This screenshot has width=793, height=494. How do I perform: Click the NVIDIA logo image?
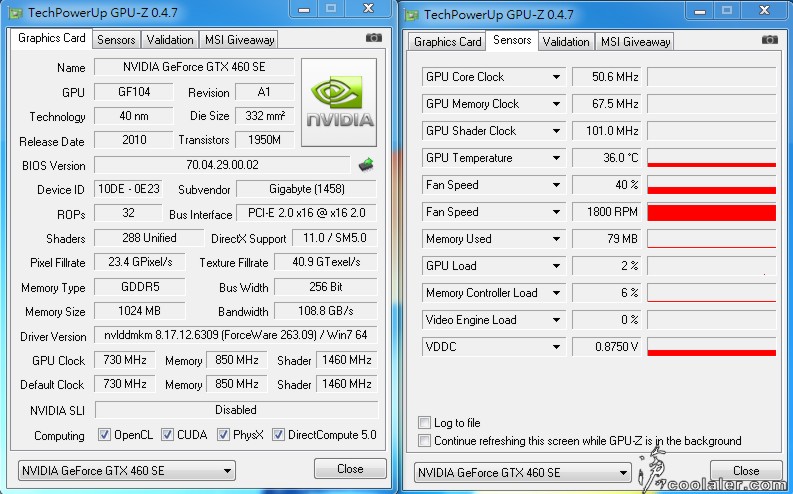[339, 102]
